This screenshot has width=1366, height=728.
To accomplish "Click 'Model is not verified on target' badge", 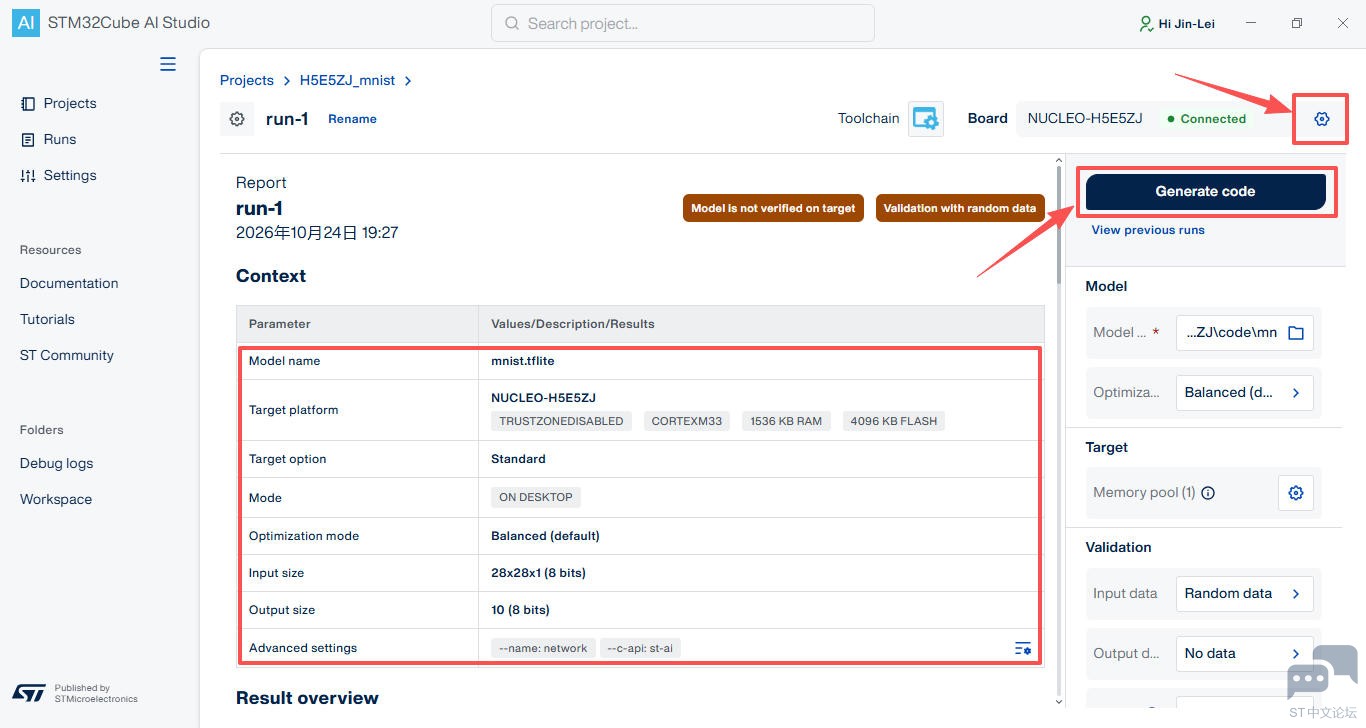I will click(773, 208).
